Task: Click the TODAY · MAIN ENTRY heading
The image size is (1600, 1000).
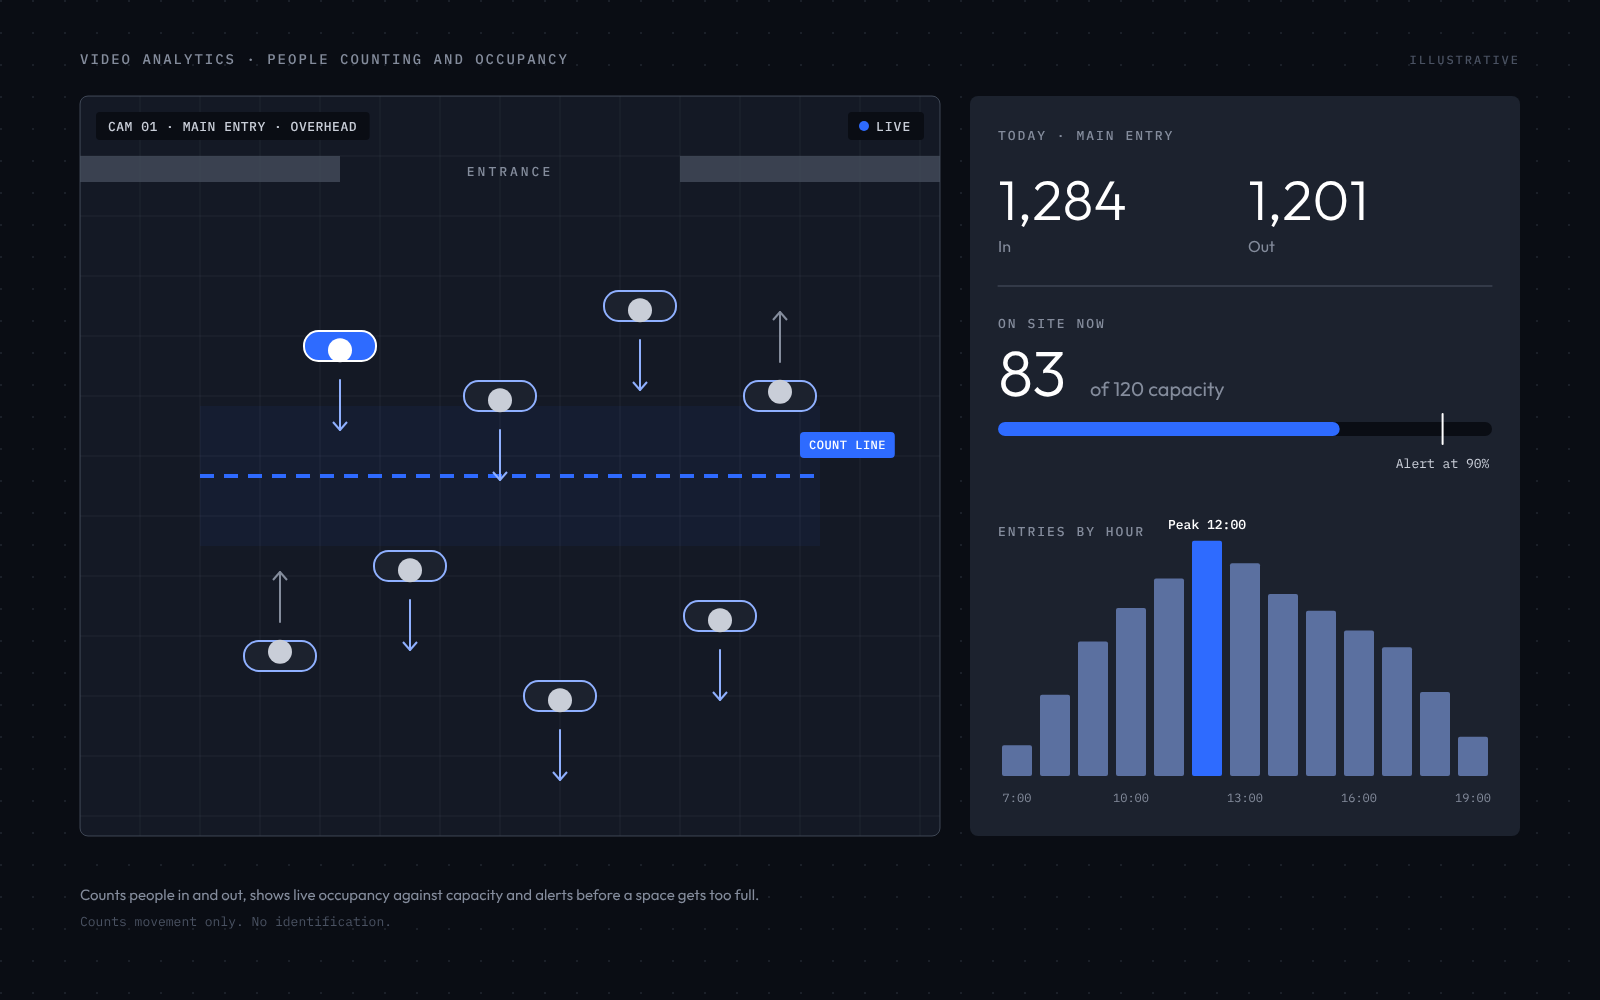Action: coord(1086,136)
